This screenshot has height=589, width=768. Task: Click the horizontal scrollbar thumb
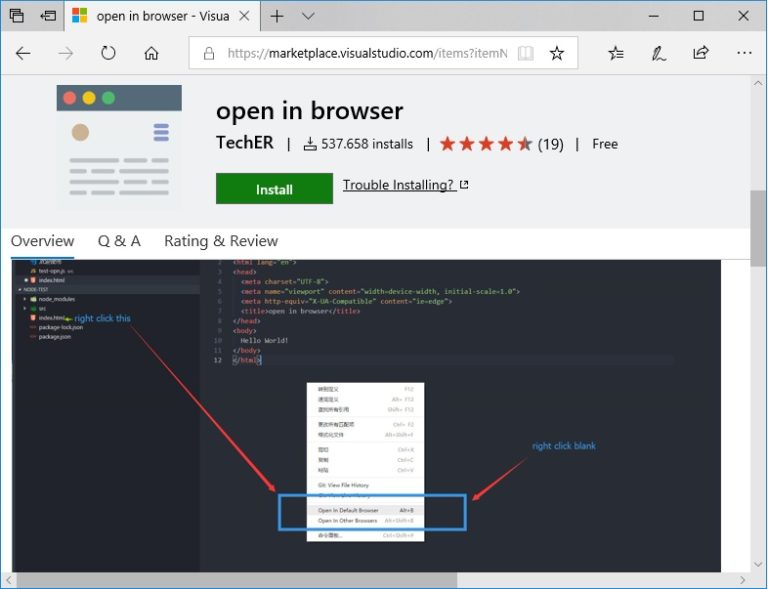237,580
